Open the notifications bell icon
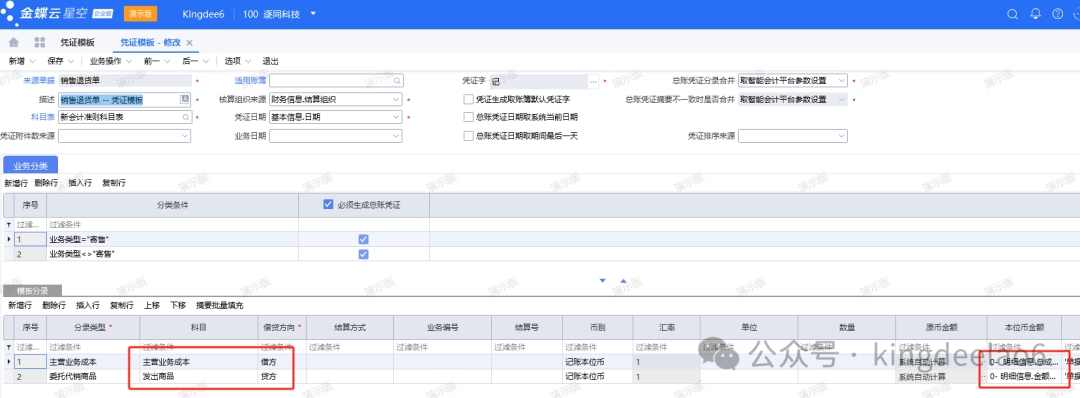Screen dimensions: 1080x398 (x=1035, y=14)
